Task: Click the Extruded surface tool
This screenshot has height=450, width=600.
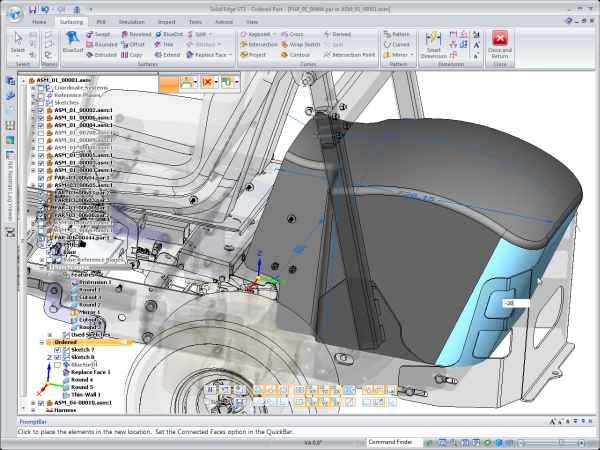Action: 104,55
